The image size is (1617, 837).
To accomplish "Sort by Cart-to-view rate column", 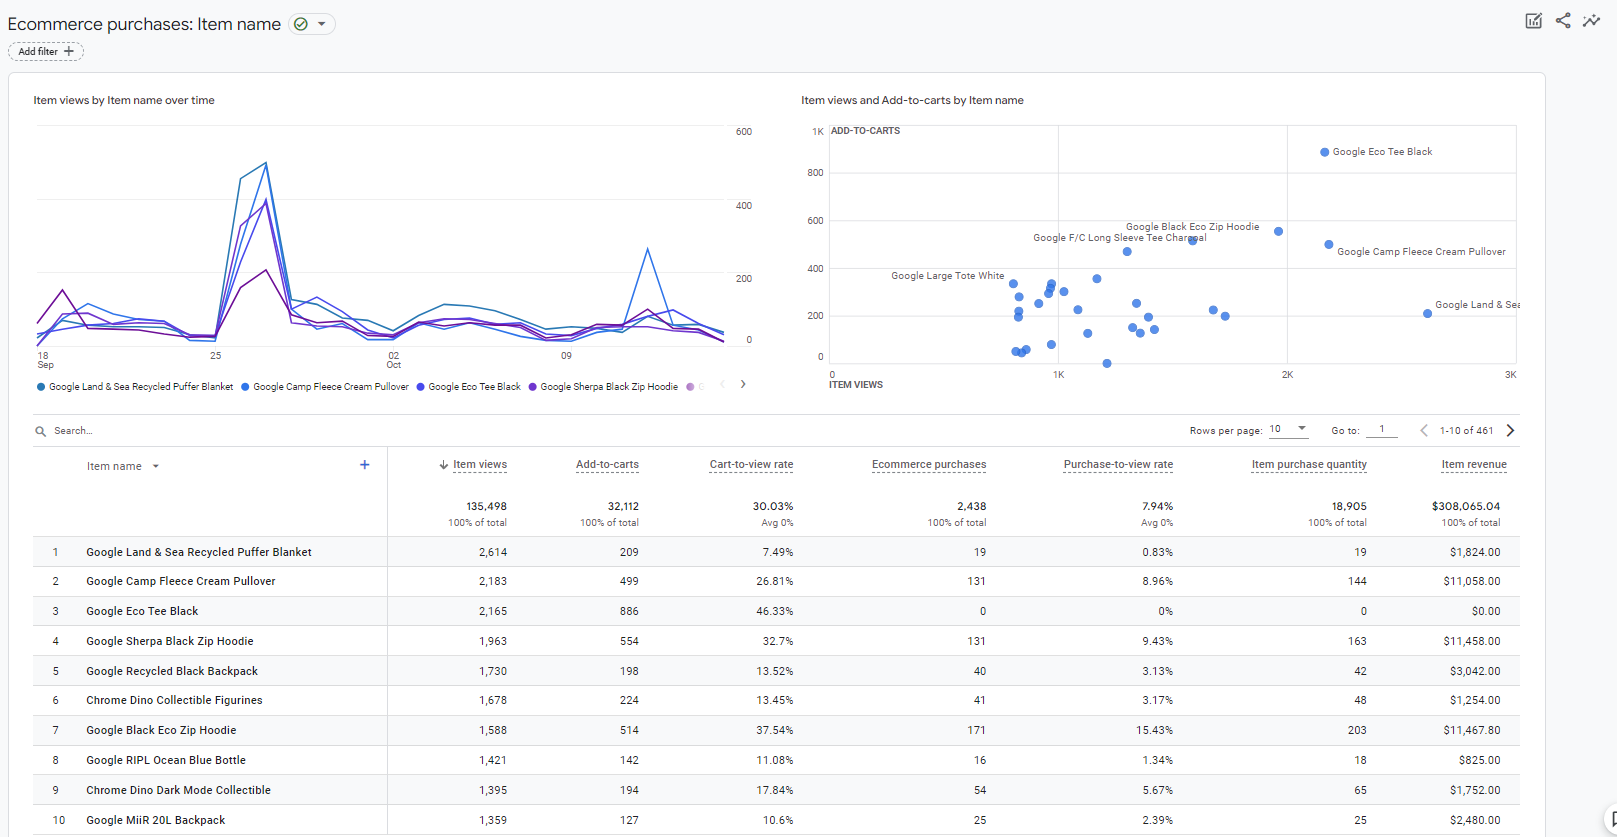I will click(751, 464).
